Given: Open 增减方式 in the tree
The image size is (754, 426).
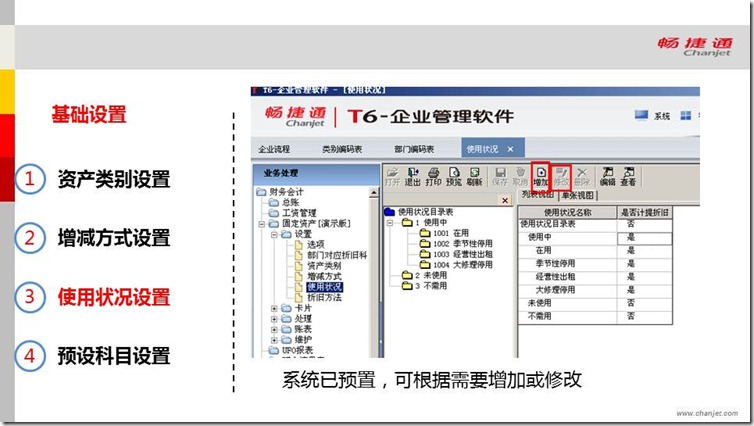Looking at the screenshot, I should (325, 276).
